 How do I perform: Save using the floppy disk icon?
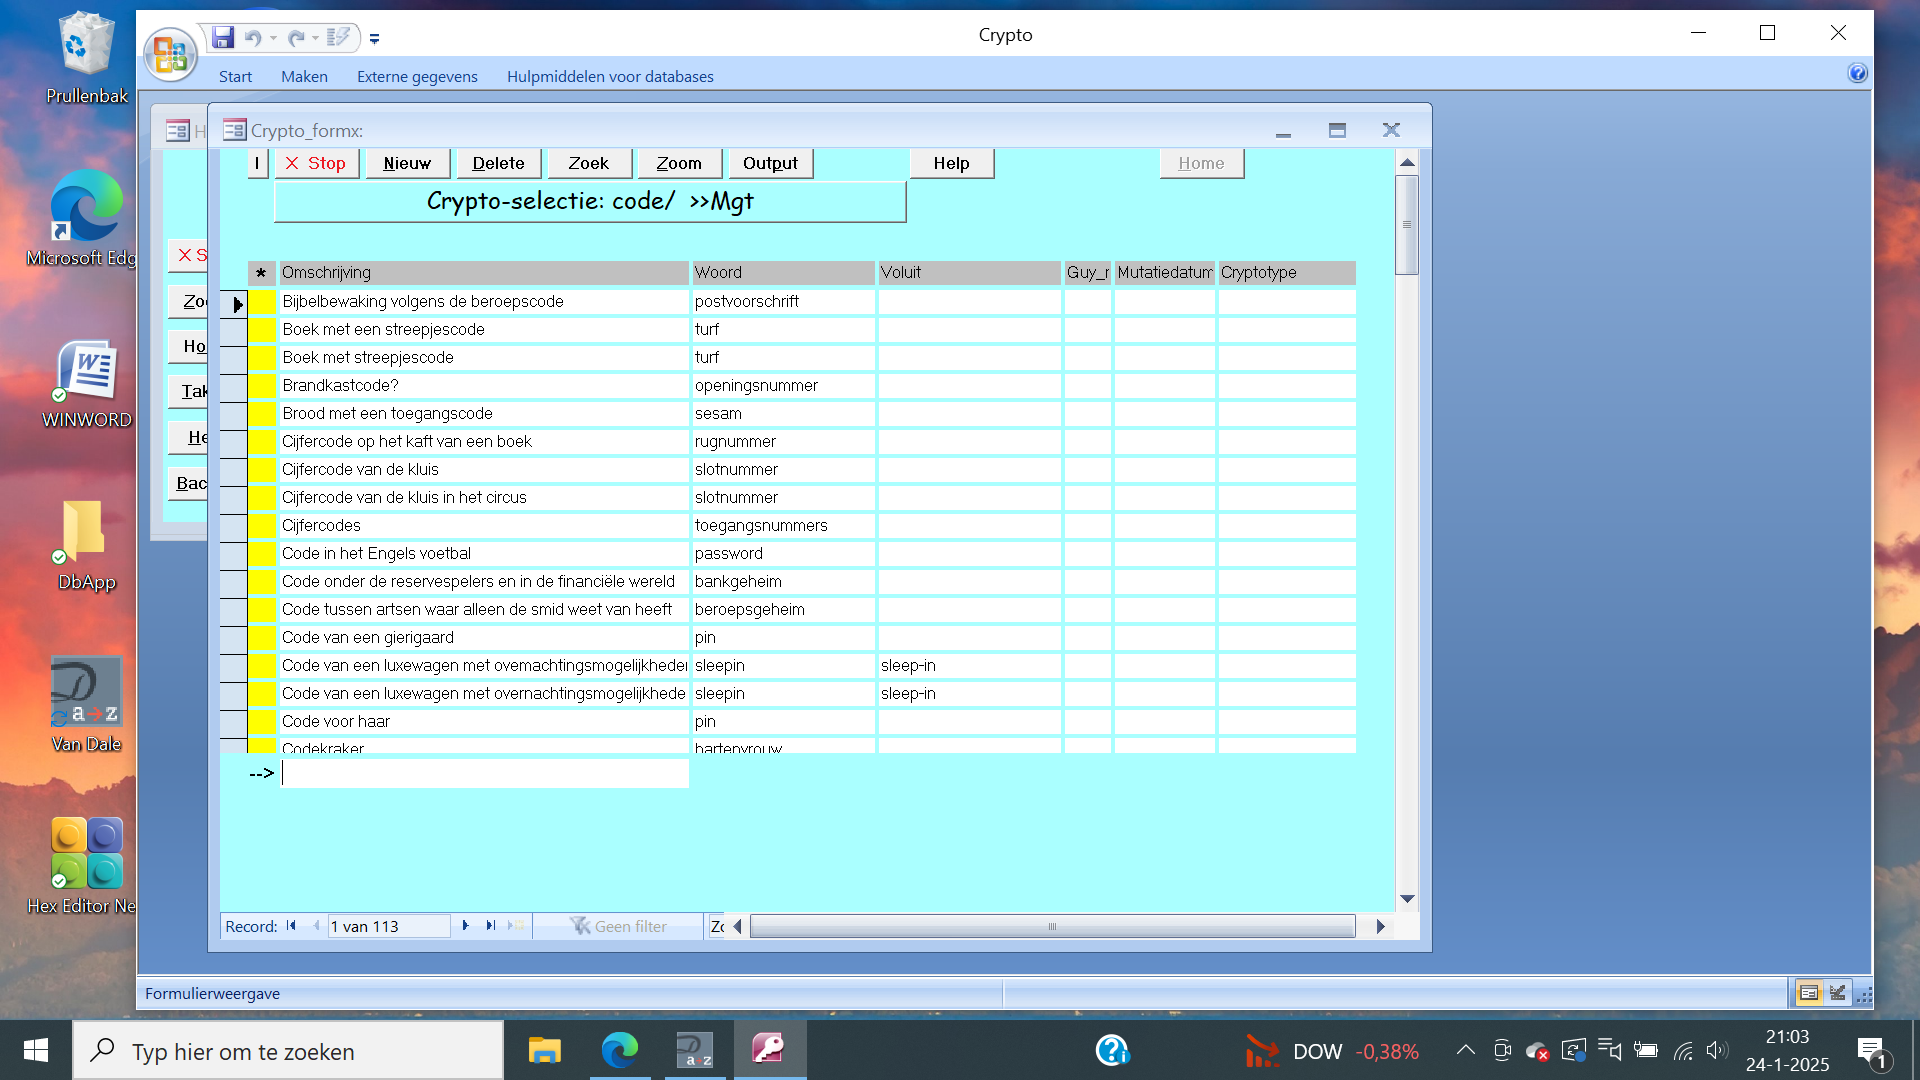pos(223,38)
